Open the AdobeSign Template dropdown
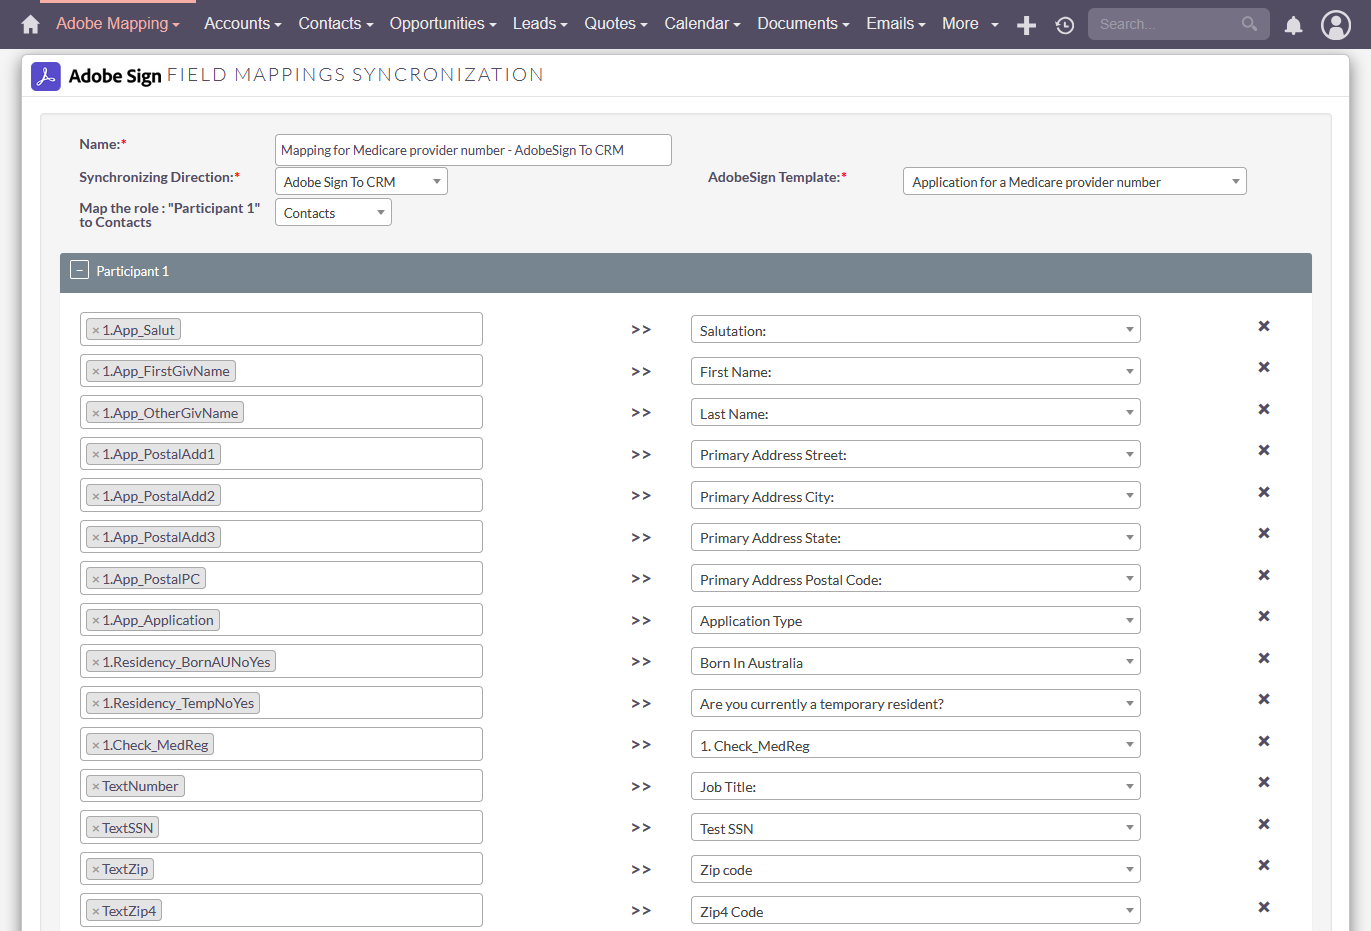The image size is (1371, 931). coord(1074,182)
